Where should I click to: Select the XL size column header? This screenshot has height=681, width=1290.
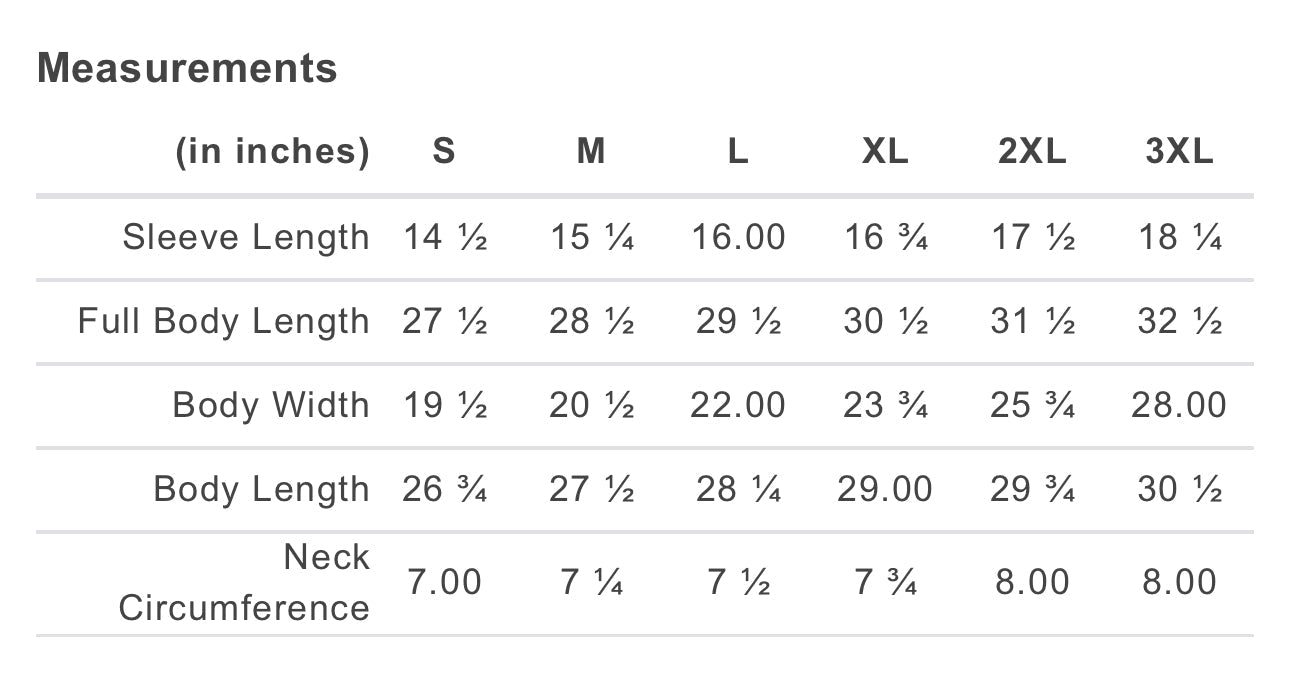(885, 151)
